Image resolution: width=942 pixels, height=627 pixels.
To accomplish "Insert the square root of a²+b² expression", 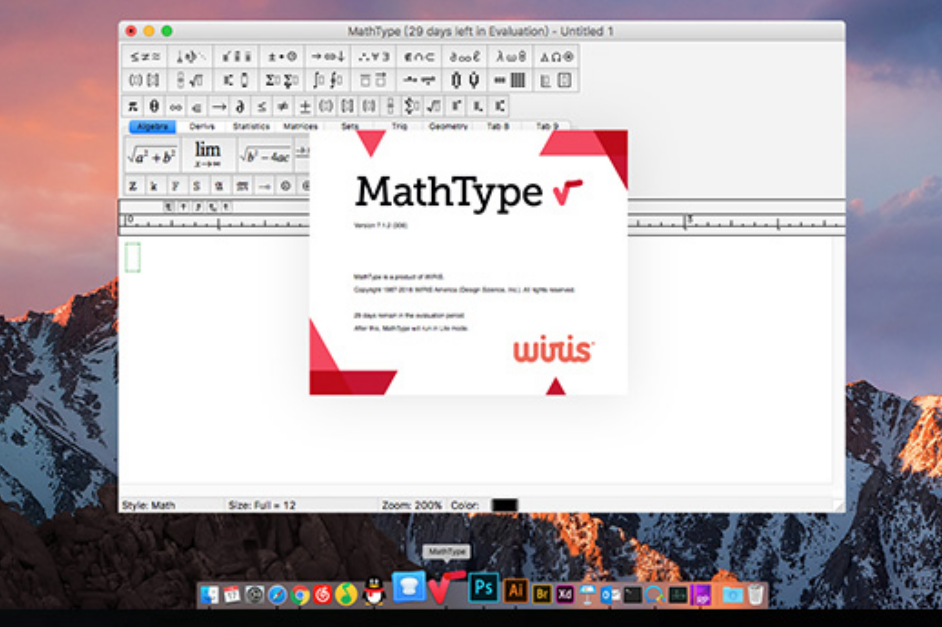I will 151,156.
